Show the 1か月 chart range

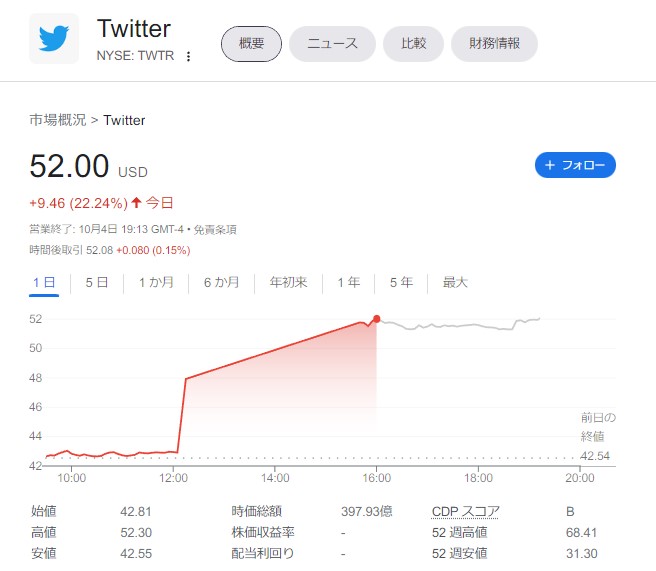click(156, 283)
